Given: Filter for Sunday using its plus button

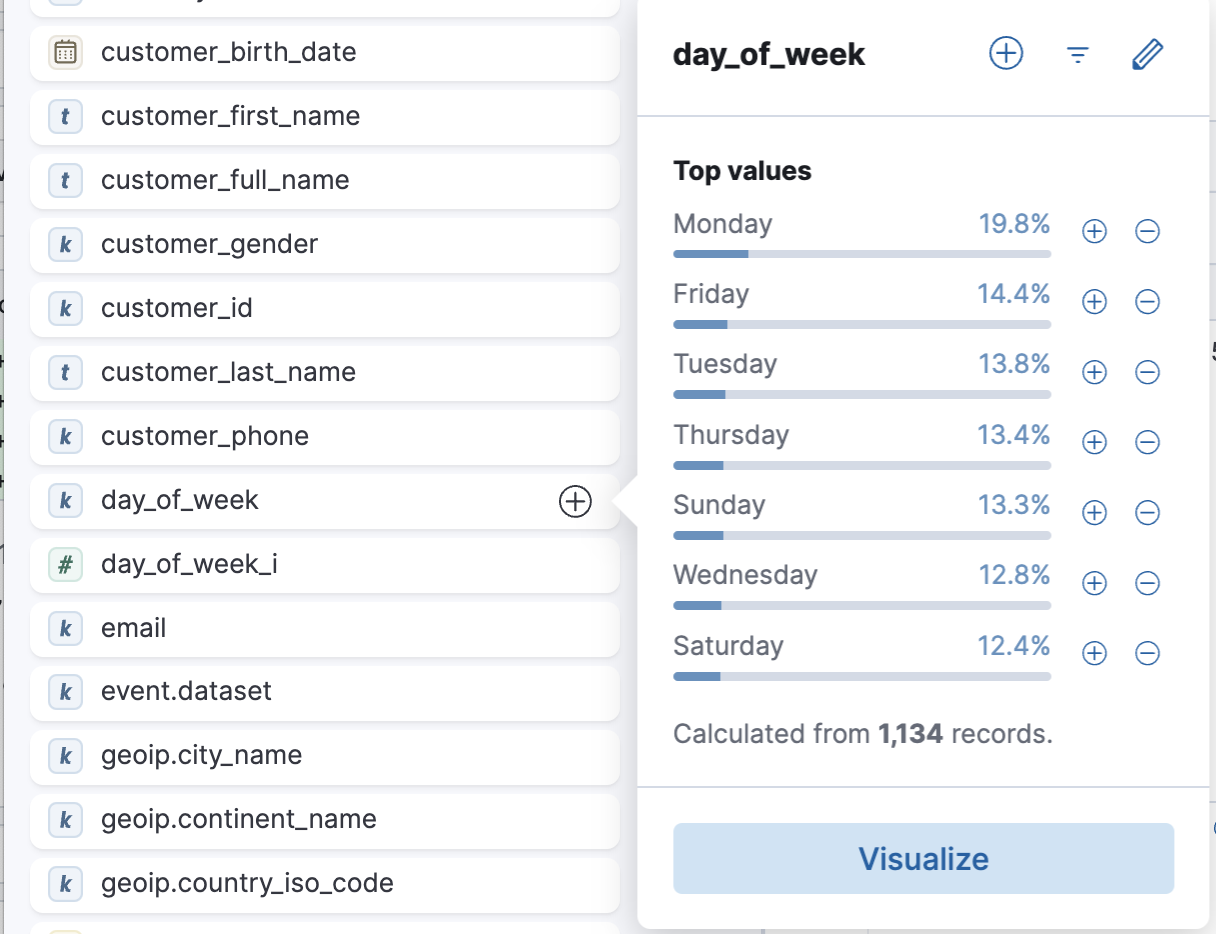Looking at the screenshot, I should (1094, 512).
